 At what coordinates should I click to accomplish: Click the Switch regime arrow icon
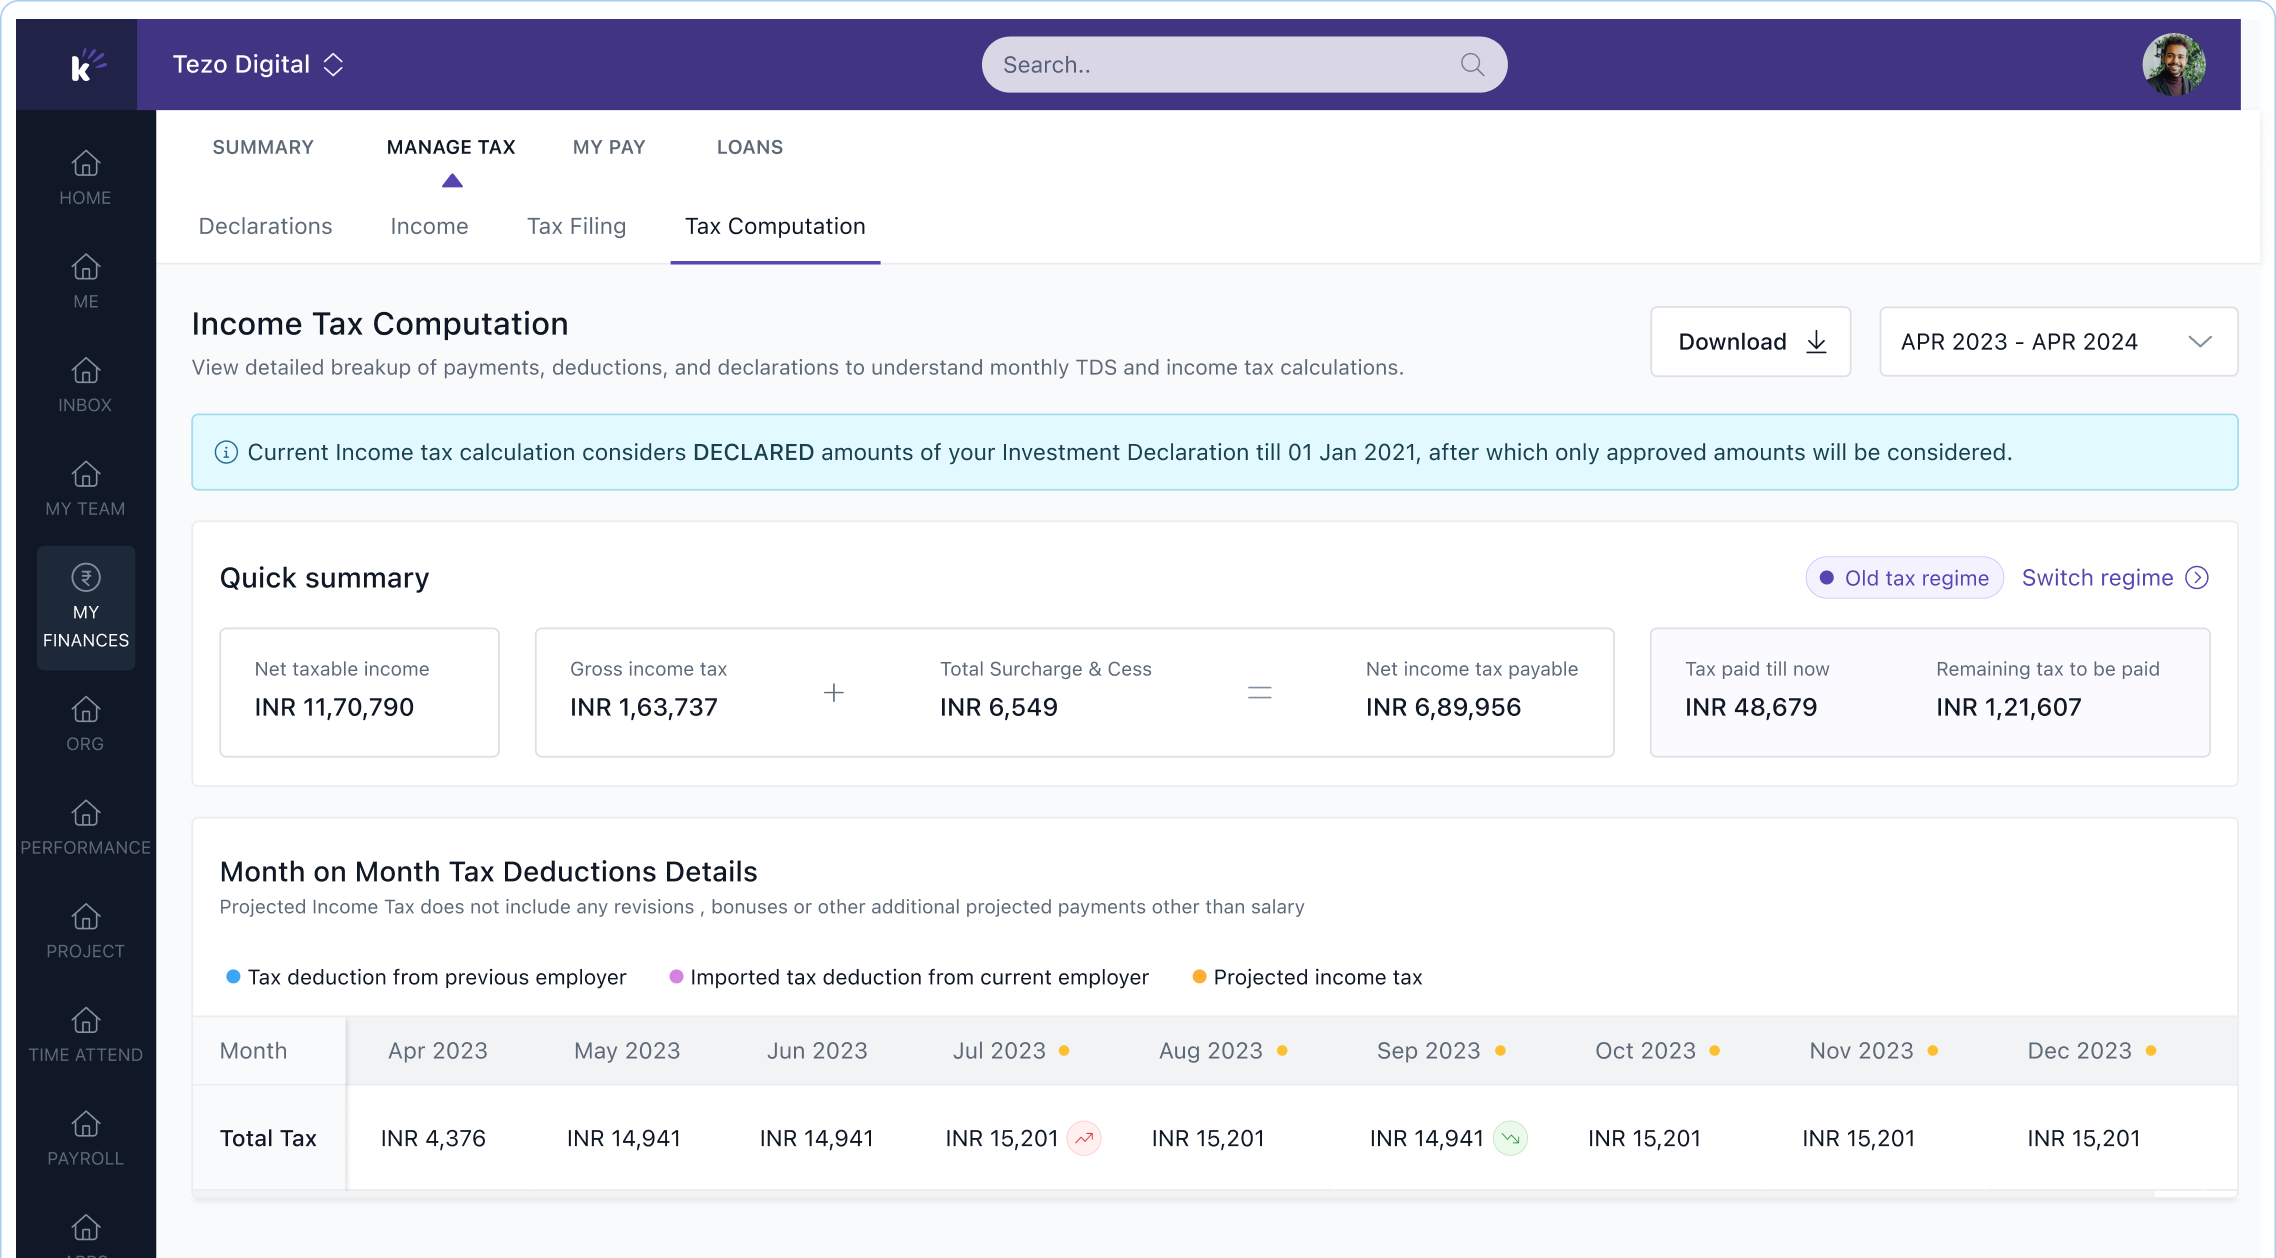point(2197,578)
